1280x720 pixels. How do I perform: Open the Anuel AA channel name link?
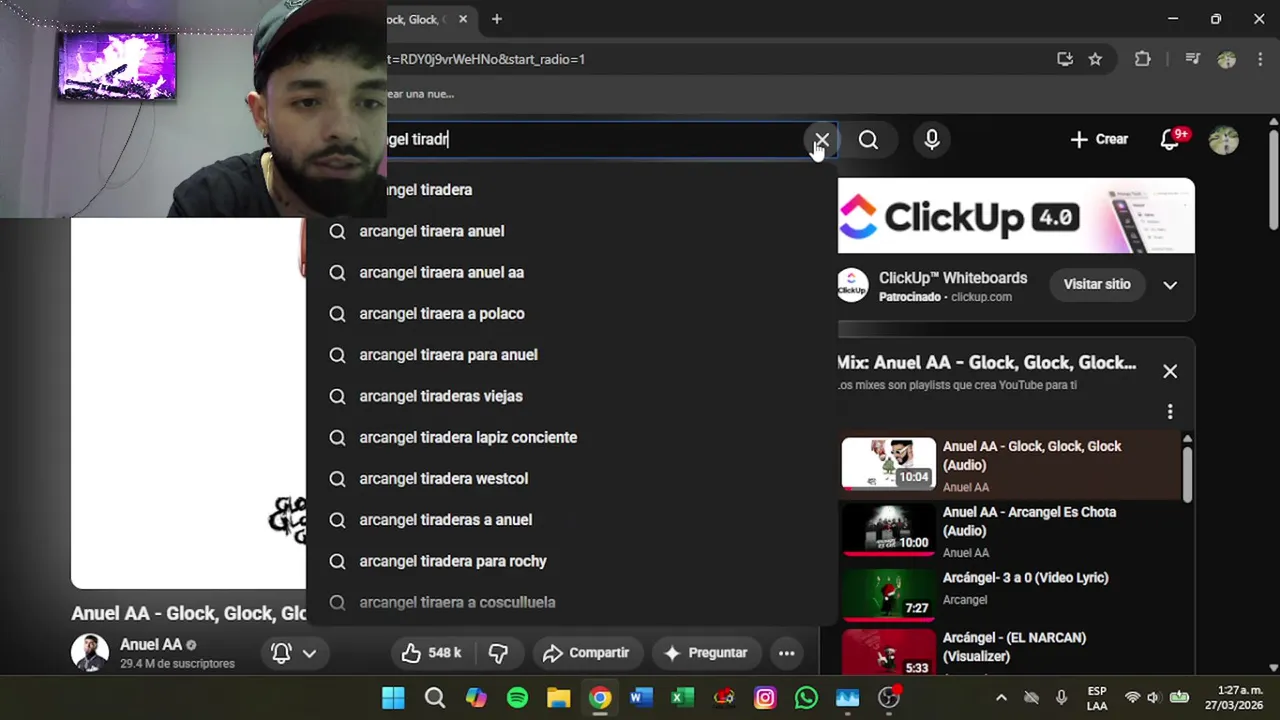pos(151,645)
